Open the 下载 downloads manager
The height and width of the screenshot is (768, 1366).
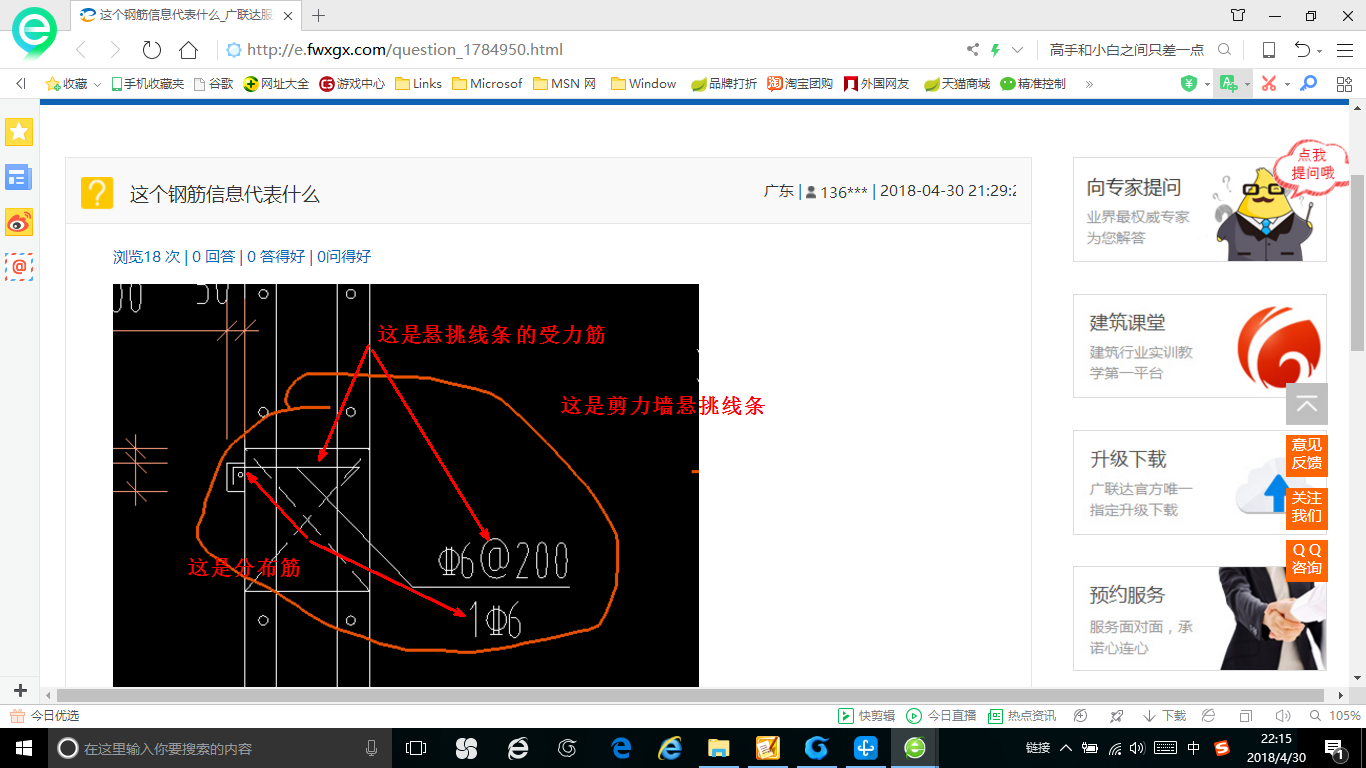click(x=1165, y=716)
